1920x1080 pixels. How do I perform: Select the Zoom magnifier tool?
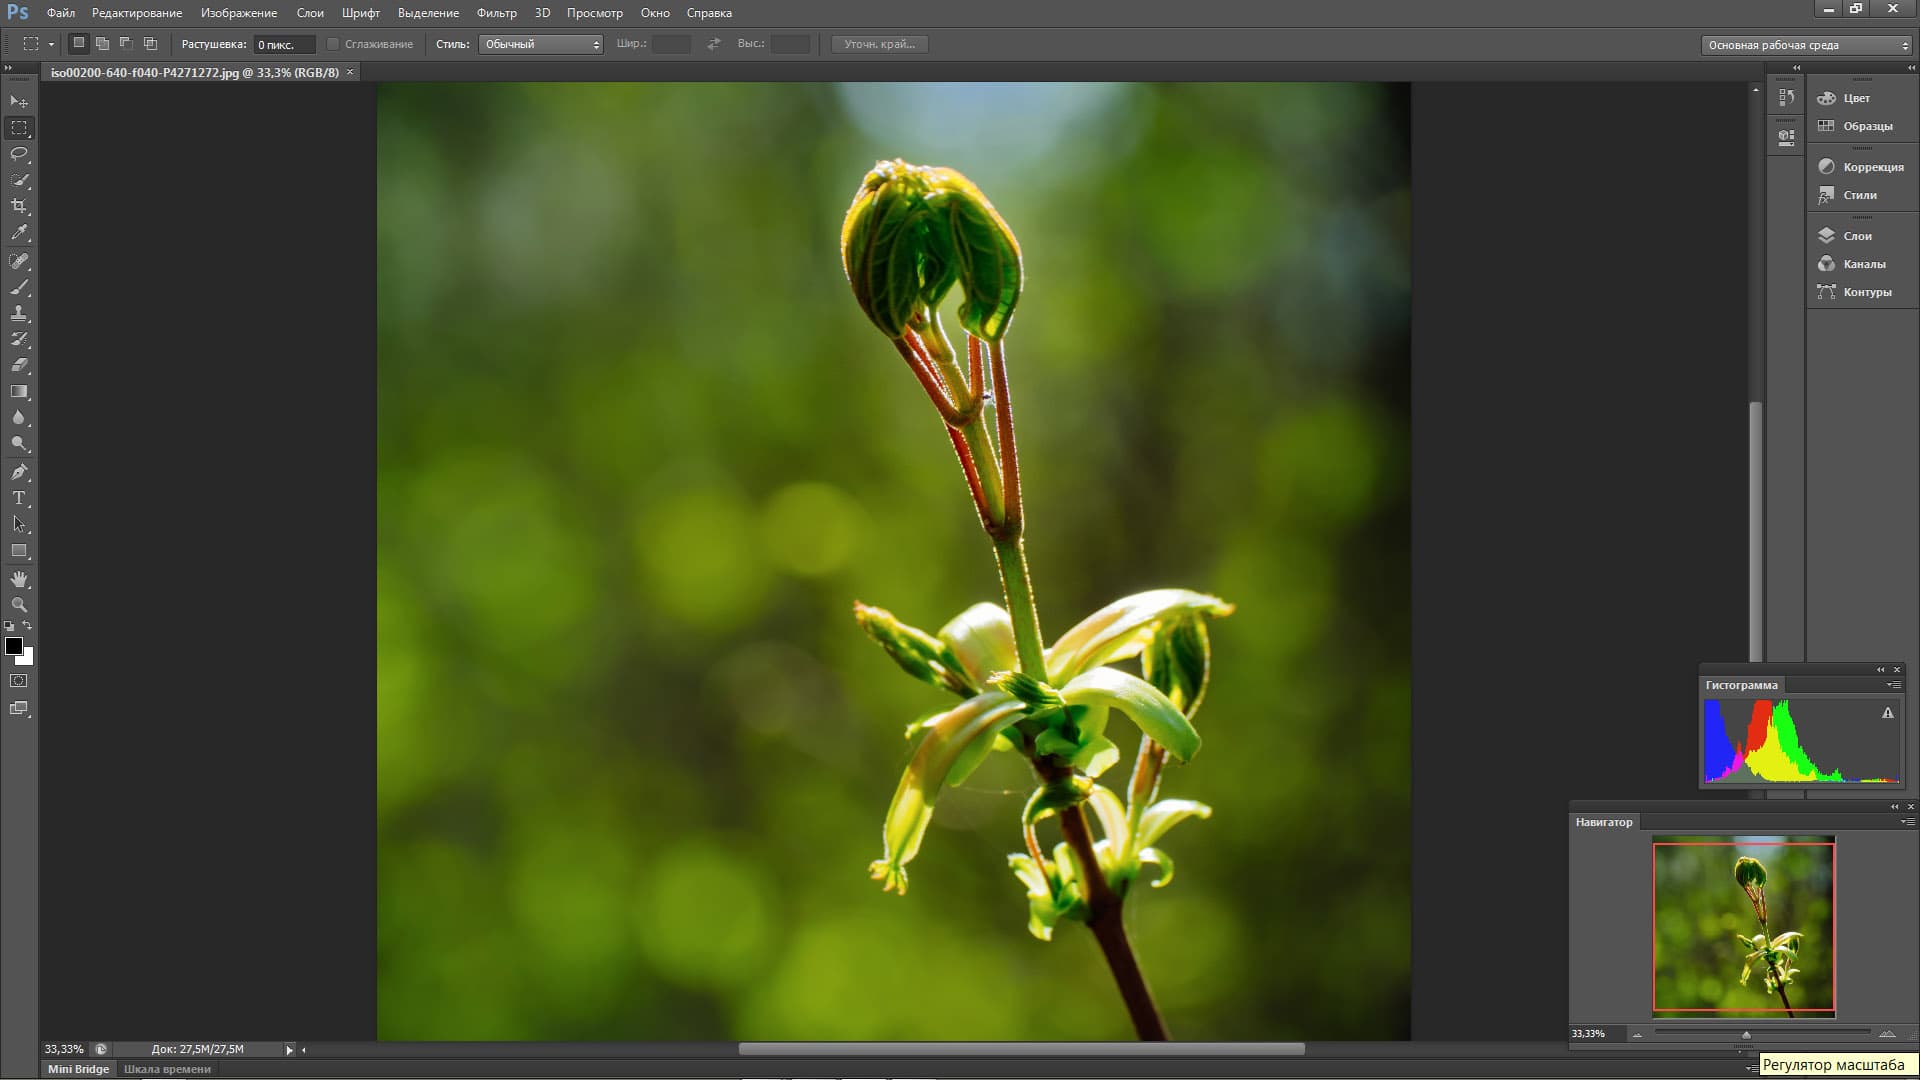(x=19, y=605)
